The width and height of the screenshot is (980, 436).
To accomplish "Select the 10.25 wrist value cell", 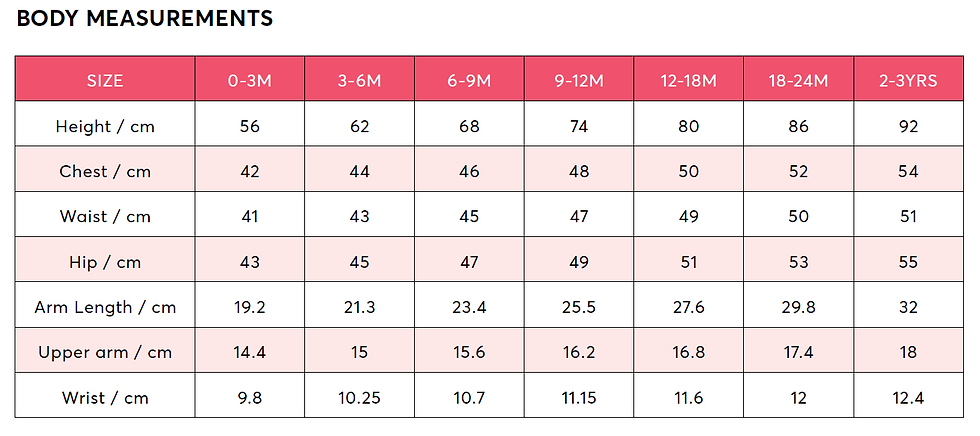I will (359, 395).
